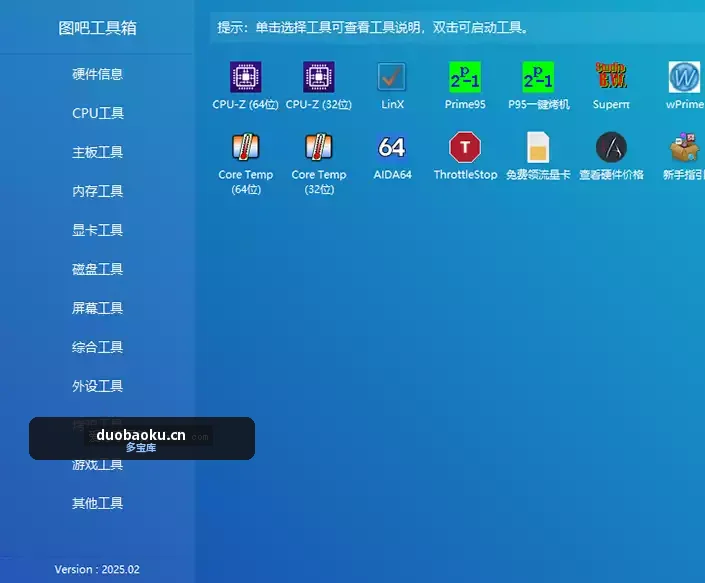The image size is (705, 583).
Task: Select the P95一键烤机 icon
Action: pyautogui.click(x=538, y=77)
